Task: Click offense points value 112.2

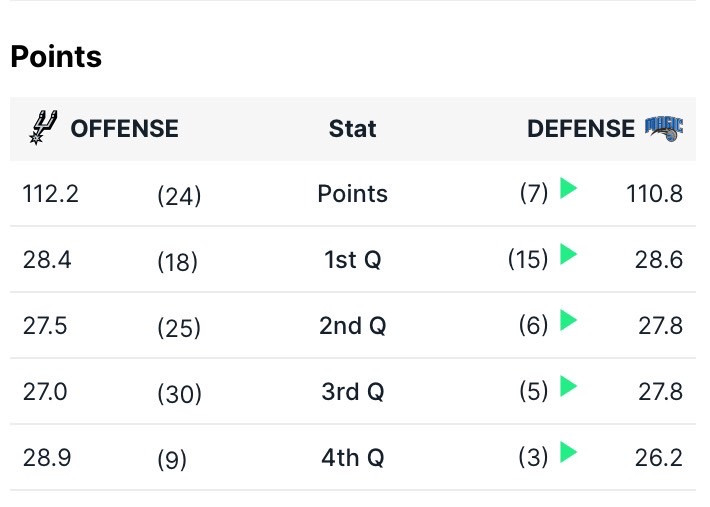Action: [x=51, y=194]
